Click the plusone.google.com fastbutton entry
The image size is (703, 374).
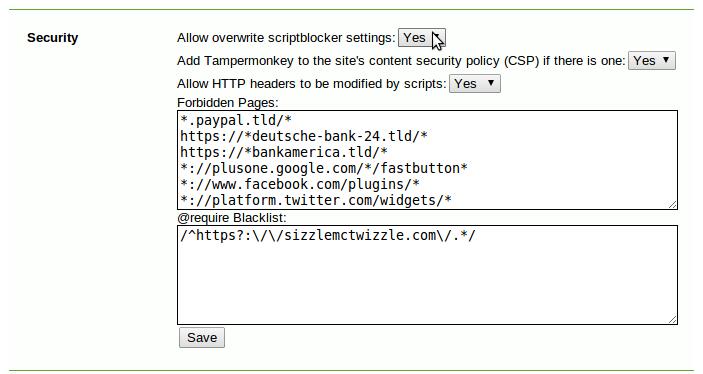point(324,169)
